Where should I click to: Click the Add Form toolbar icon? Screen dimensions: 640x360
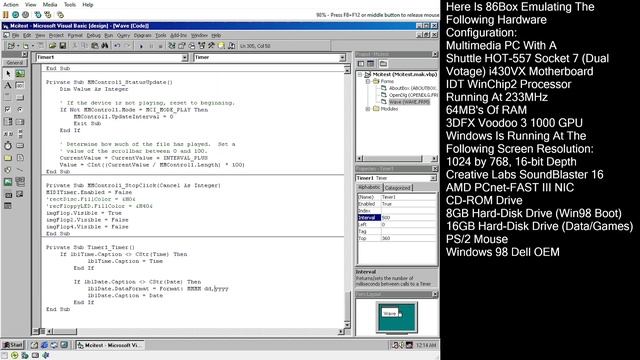[x=26, y=46]
